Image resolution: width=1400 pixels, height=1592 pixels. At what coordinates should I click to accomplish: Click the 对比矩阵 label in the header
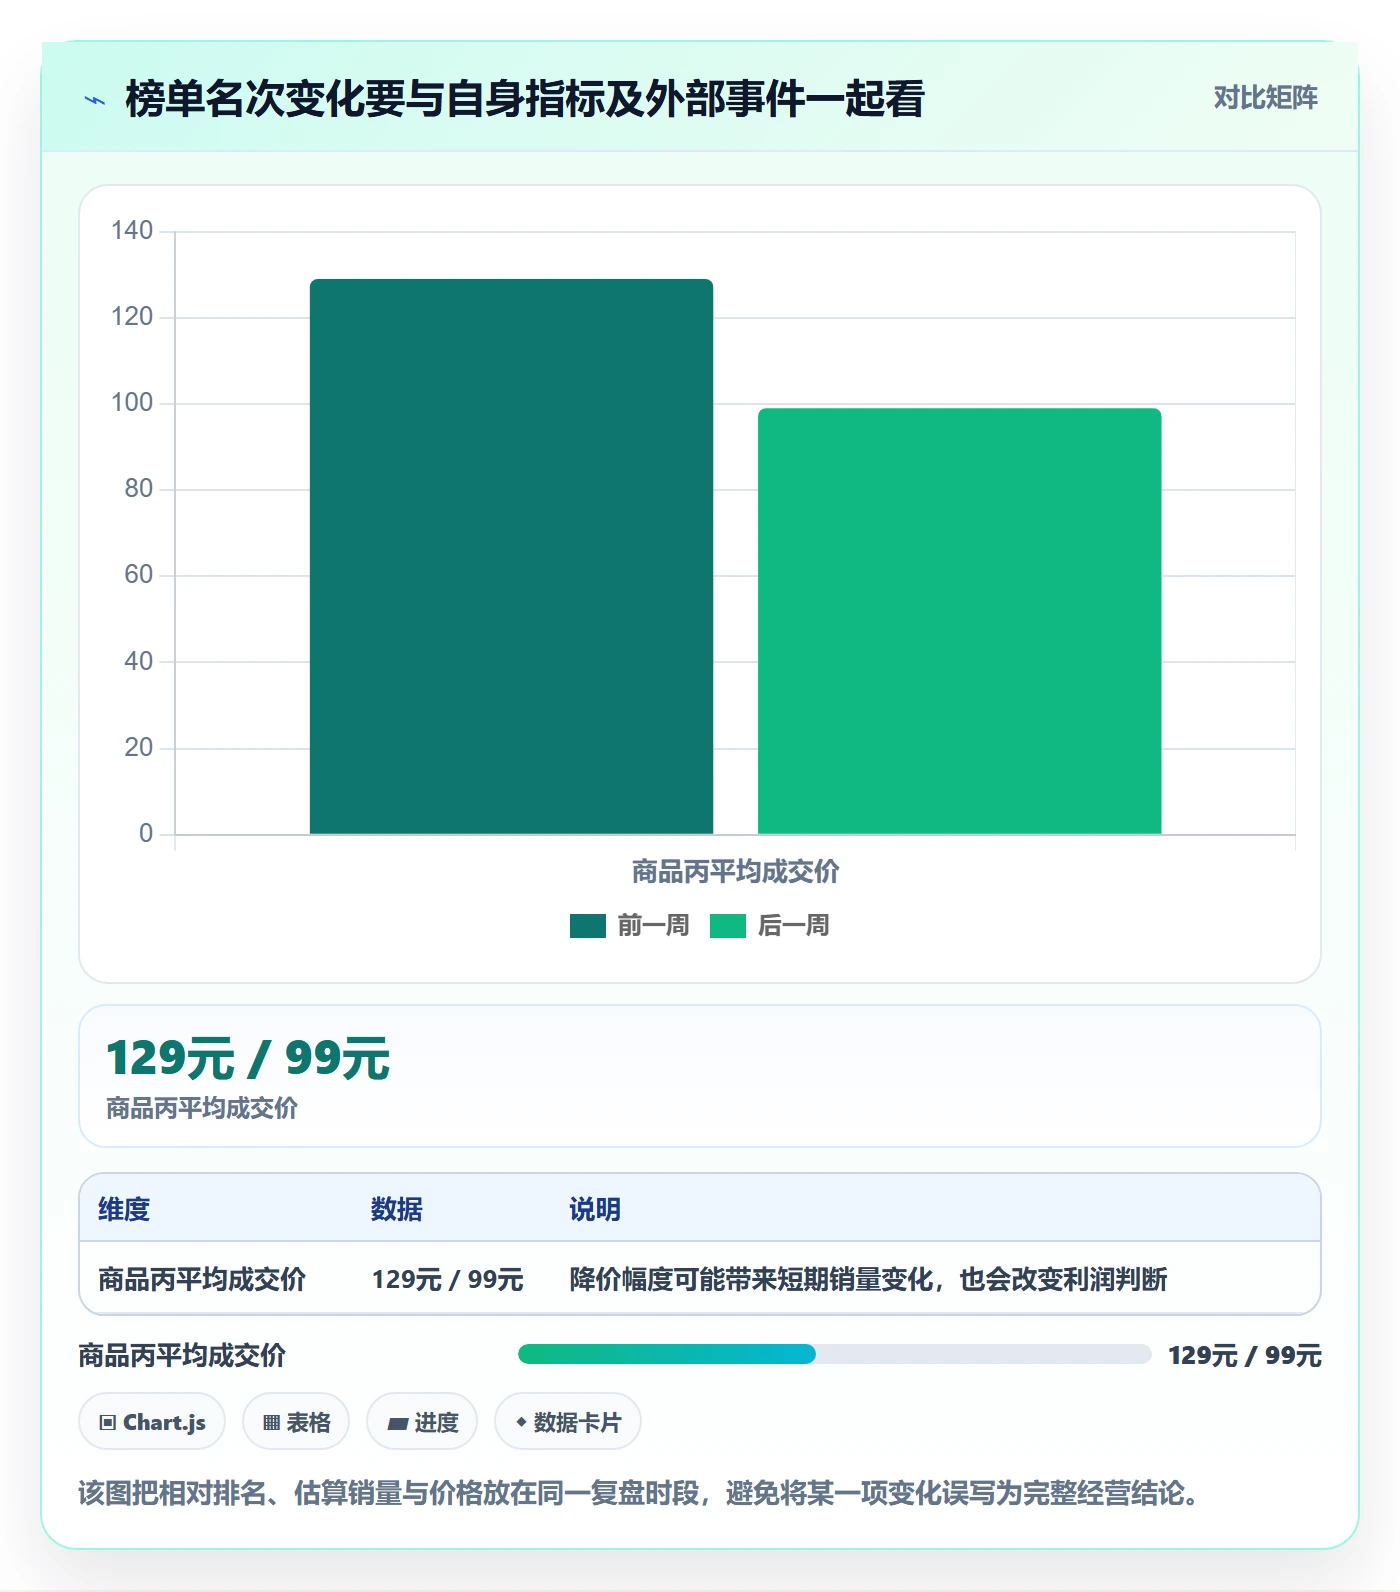click(x=1265, y=98)
